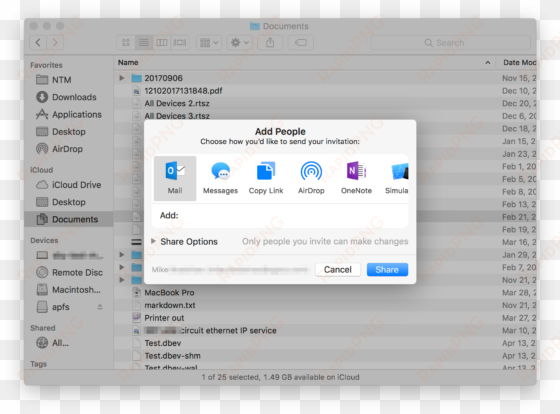Click the Add recipients field
560x414 pixels.
[280, 215]
